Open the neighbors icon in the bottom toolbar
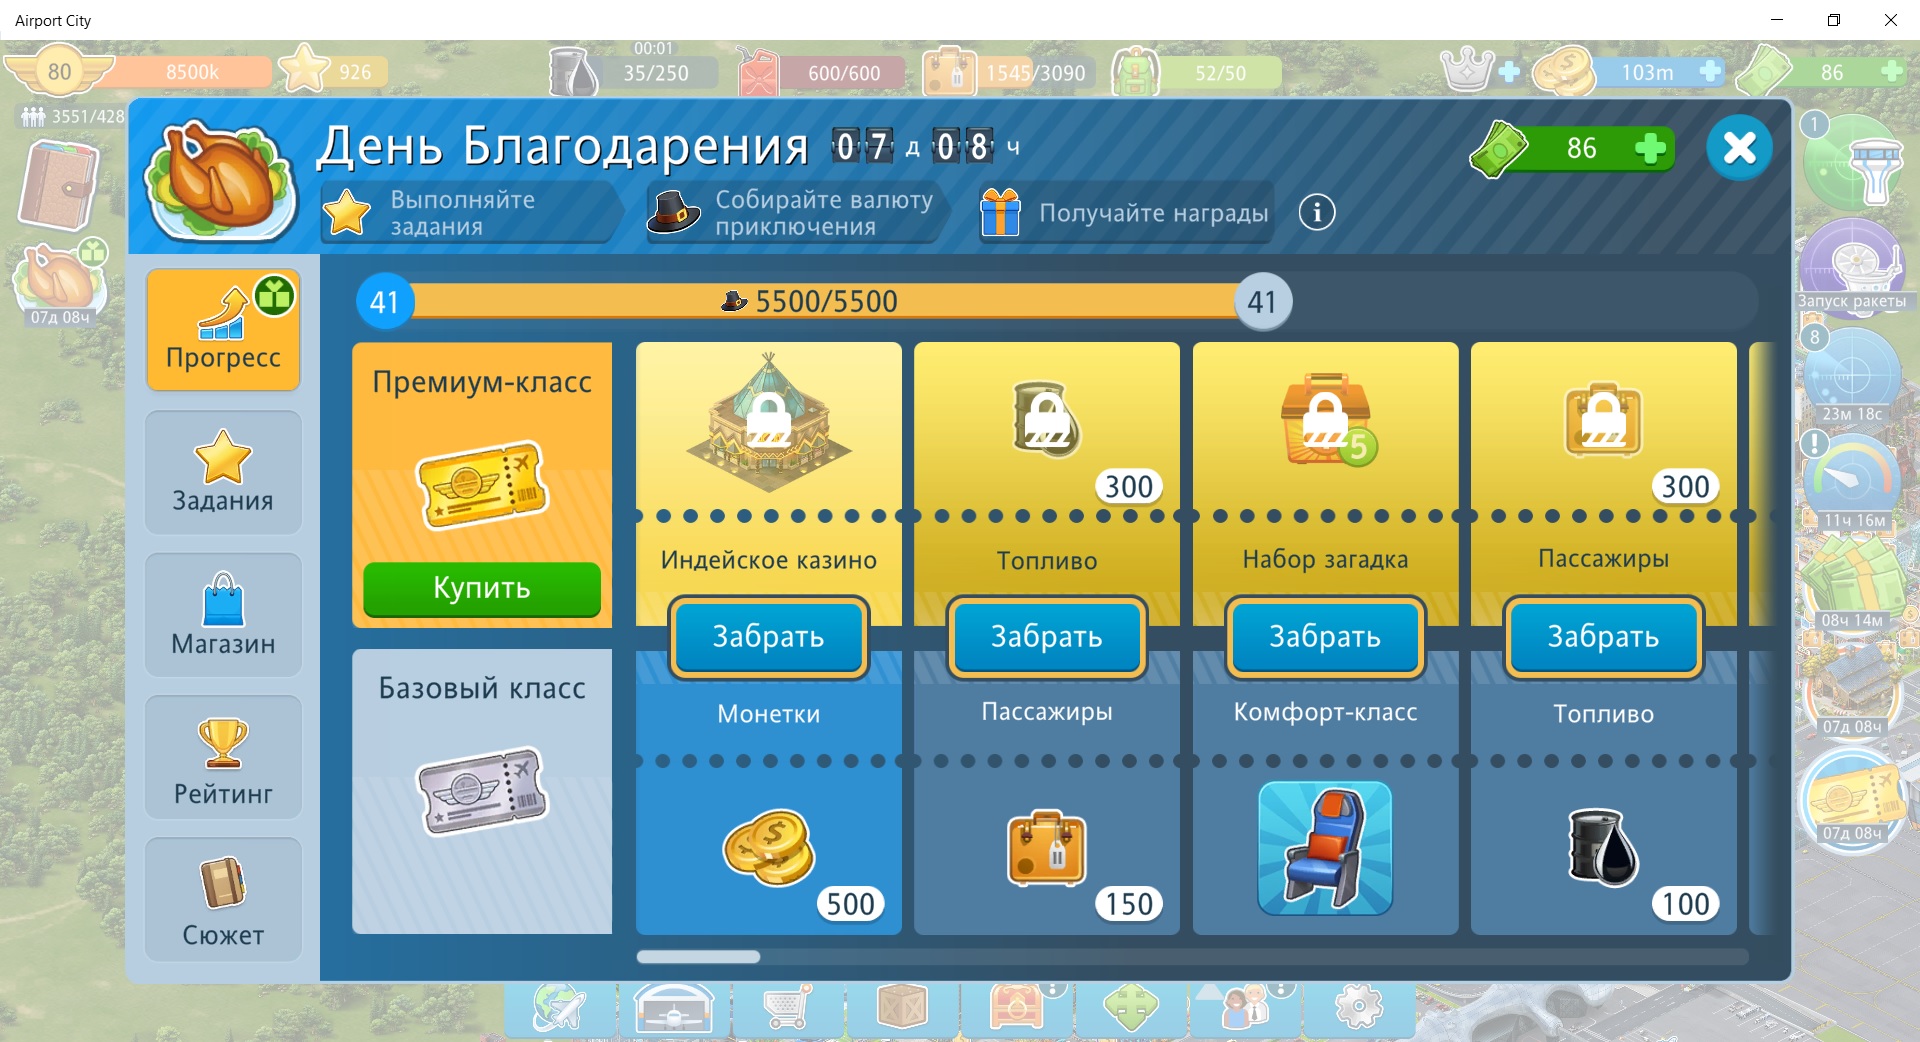 point(1244,1008)
